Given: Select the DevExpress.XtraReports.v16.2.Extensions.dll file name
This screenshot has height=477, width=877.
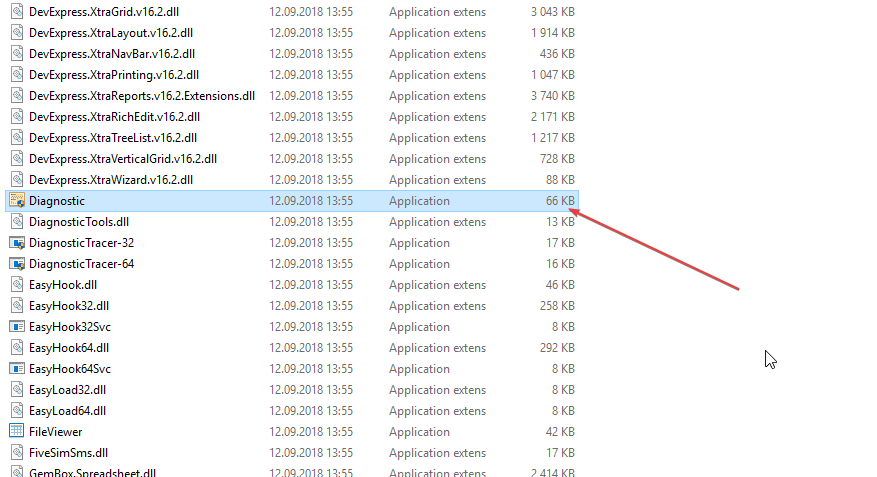Looking at the screenshot, I should [x=142, y=96].
